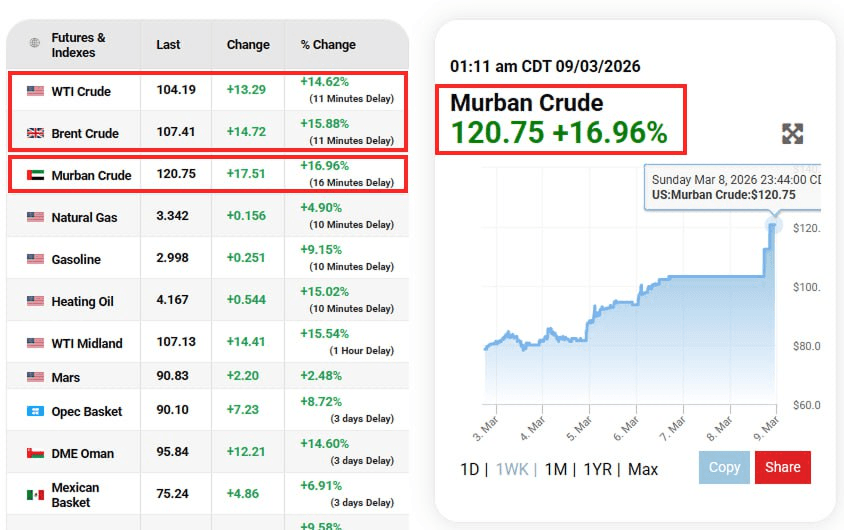Screen dimensions: 844x530
Task: Select the 1WK chart range
Action: 512,469
